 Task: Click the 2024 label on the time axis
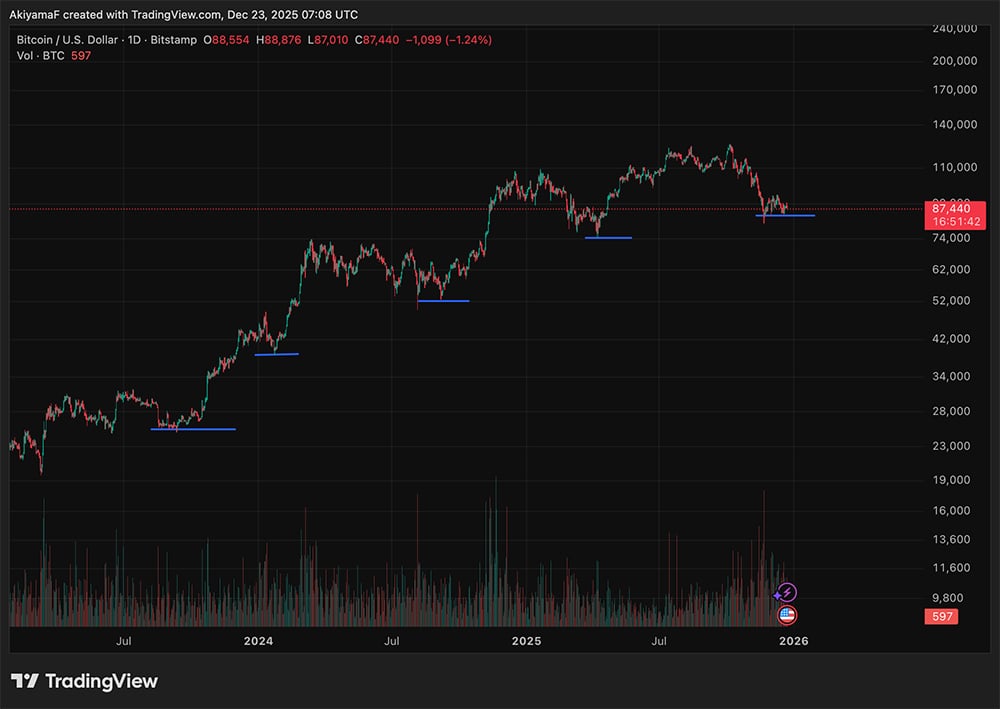(259, 640)
